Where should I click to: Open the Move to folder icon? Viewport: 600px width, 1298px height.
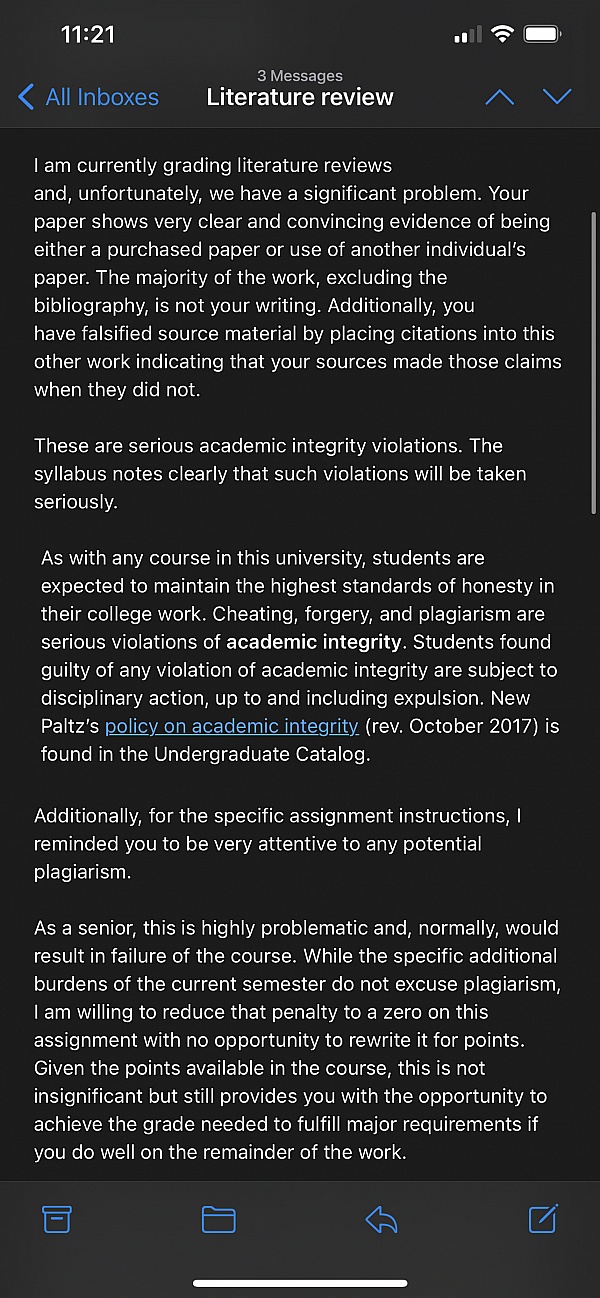click(x=218, y=1219)
